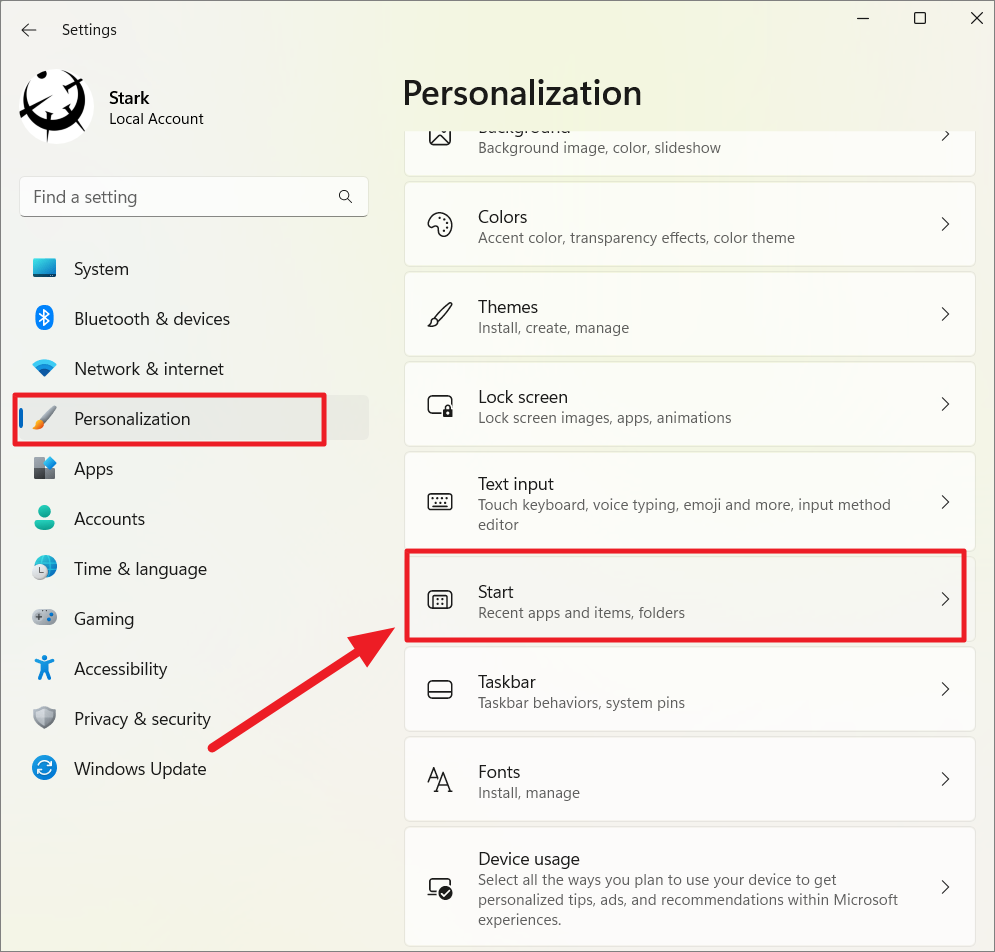This screenshot has height=952, width=995.
Task: Click 'Lock screen images, apps, animations' text
Action: (x=604, y=418)
